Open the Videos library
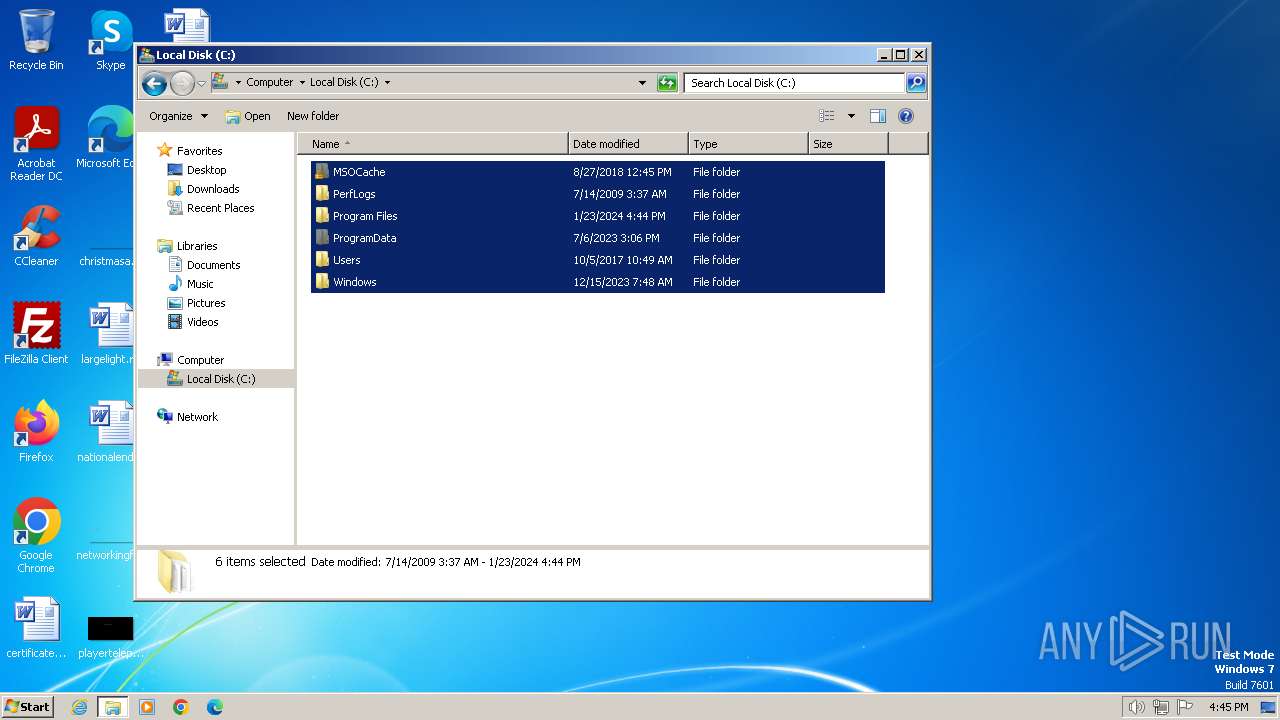1280x720 pixels. pyautogui.click(x=202, y=322)
